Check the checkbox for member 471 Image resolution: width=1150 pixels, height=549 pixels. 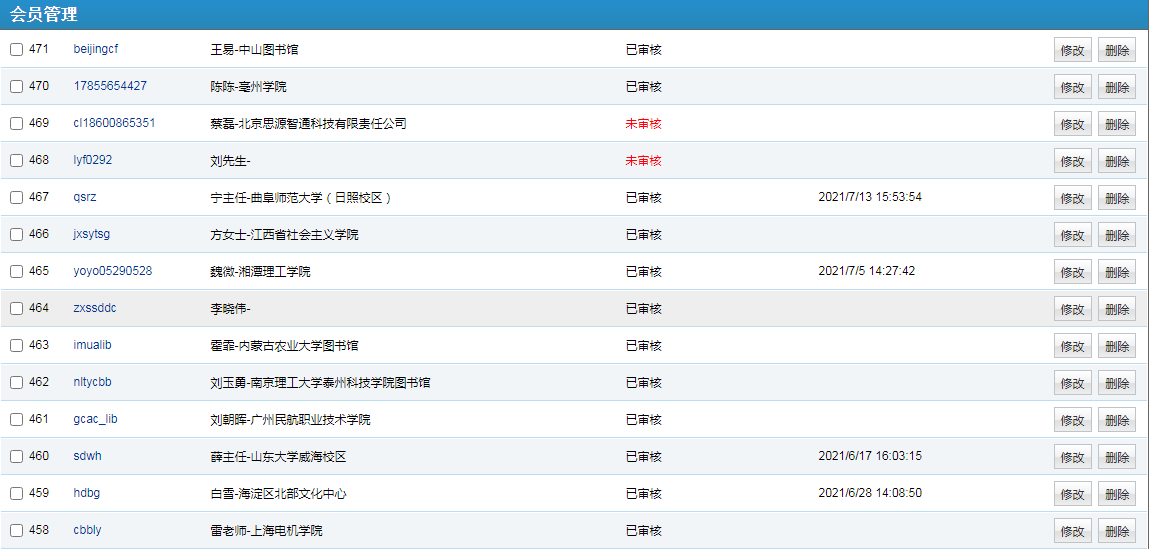point(17,50)
